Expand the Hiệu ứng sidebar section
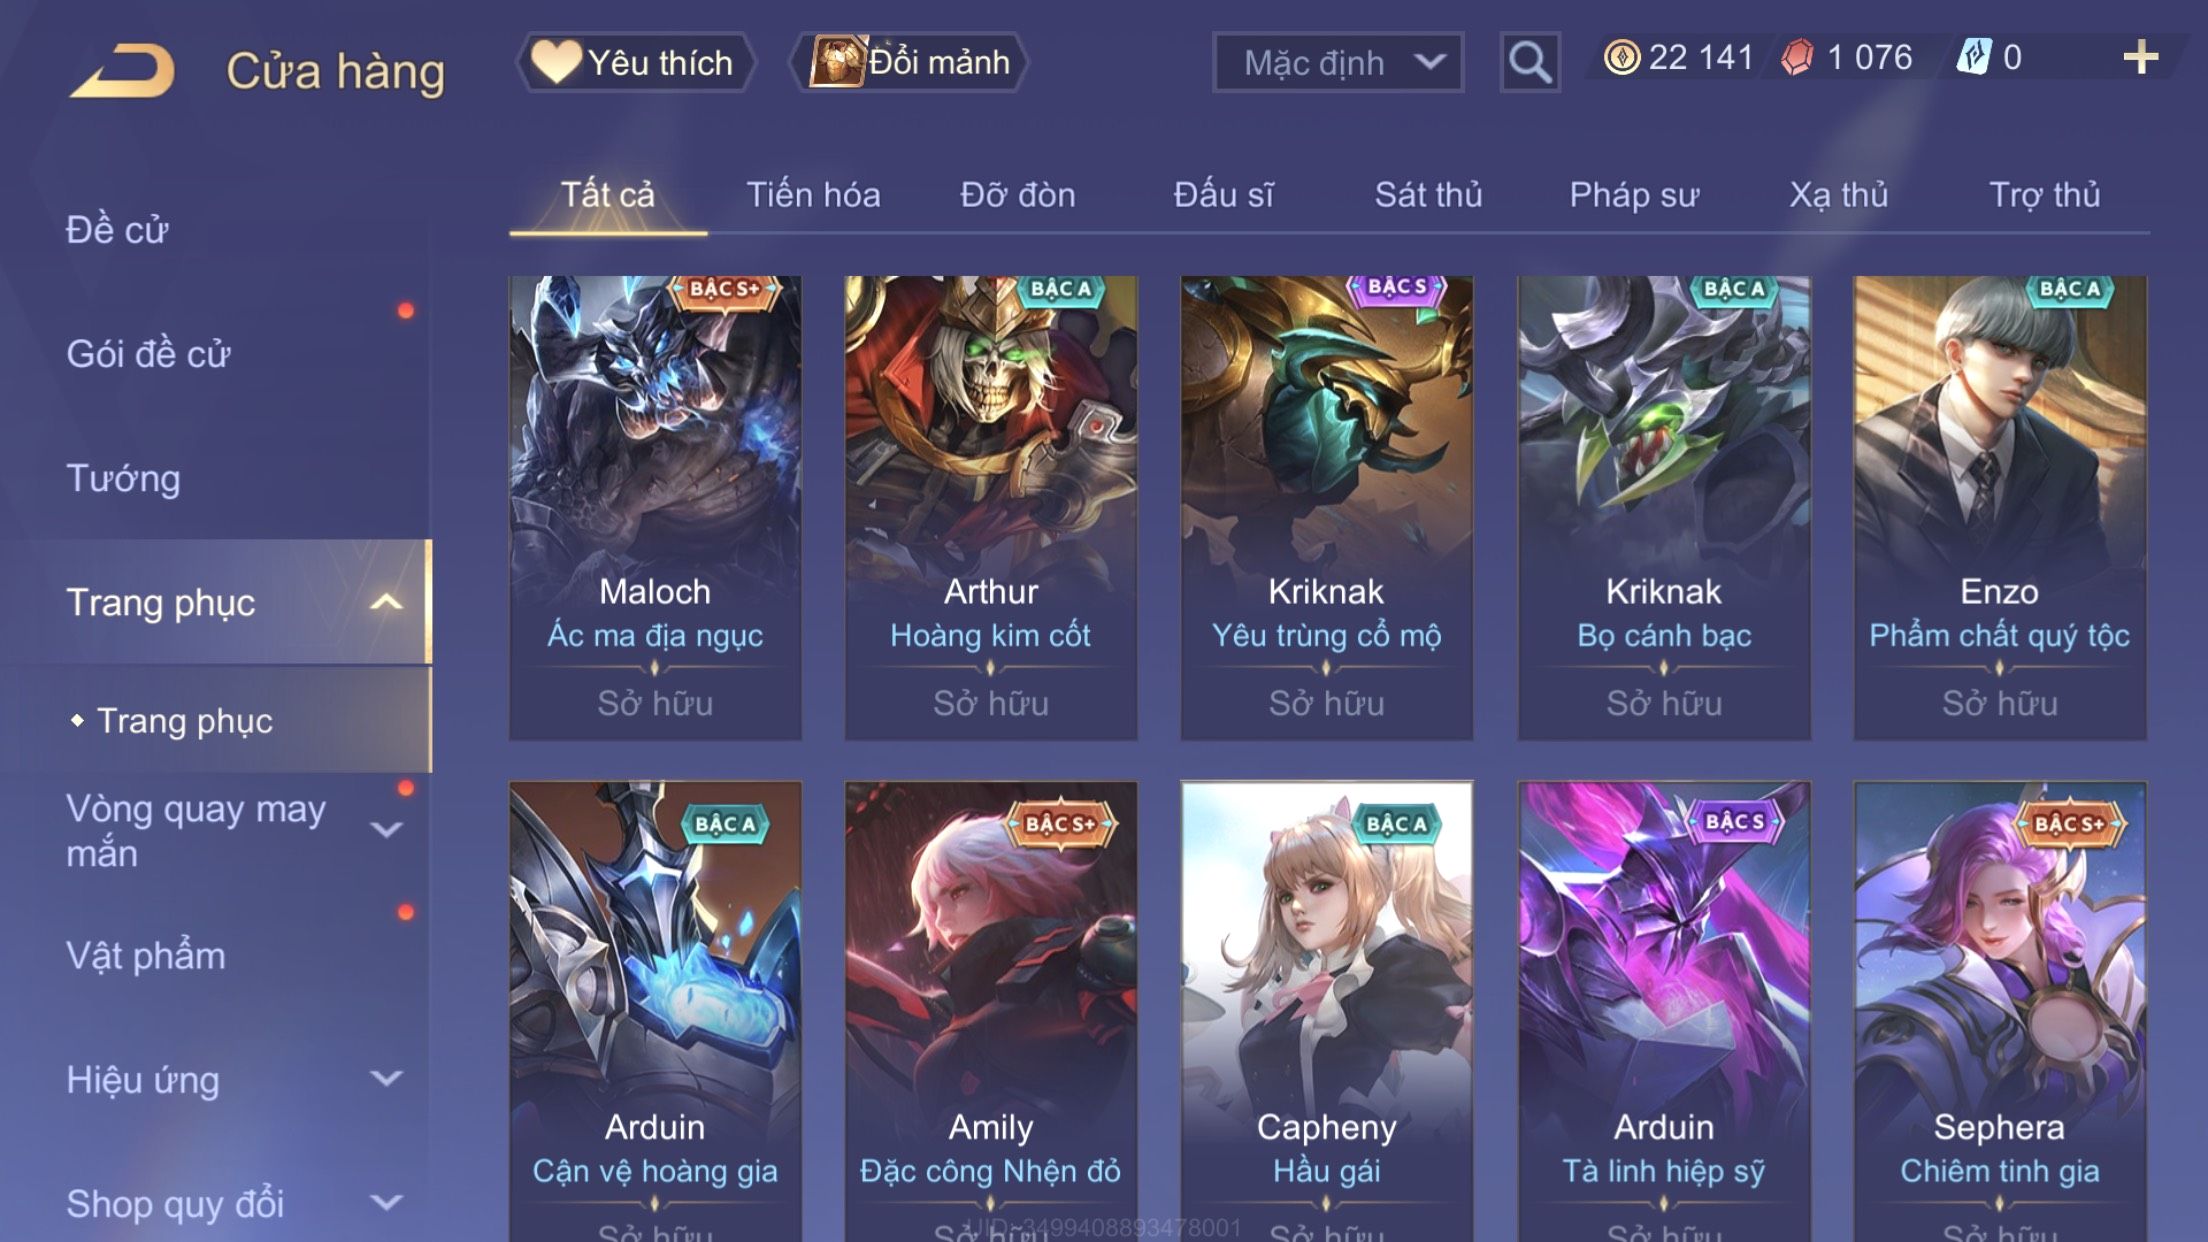The image size is (2208, 1242). (386, 1079)
